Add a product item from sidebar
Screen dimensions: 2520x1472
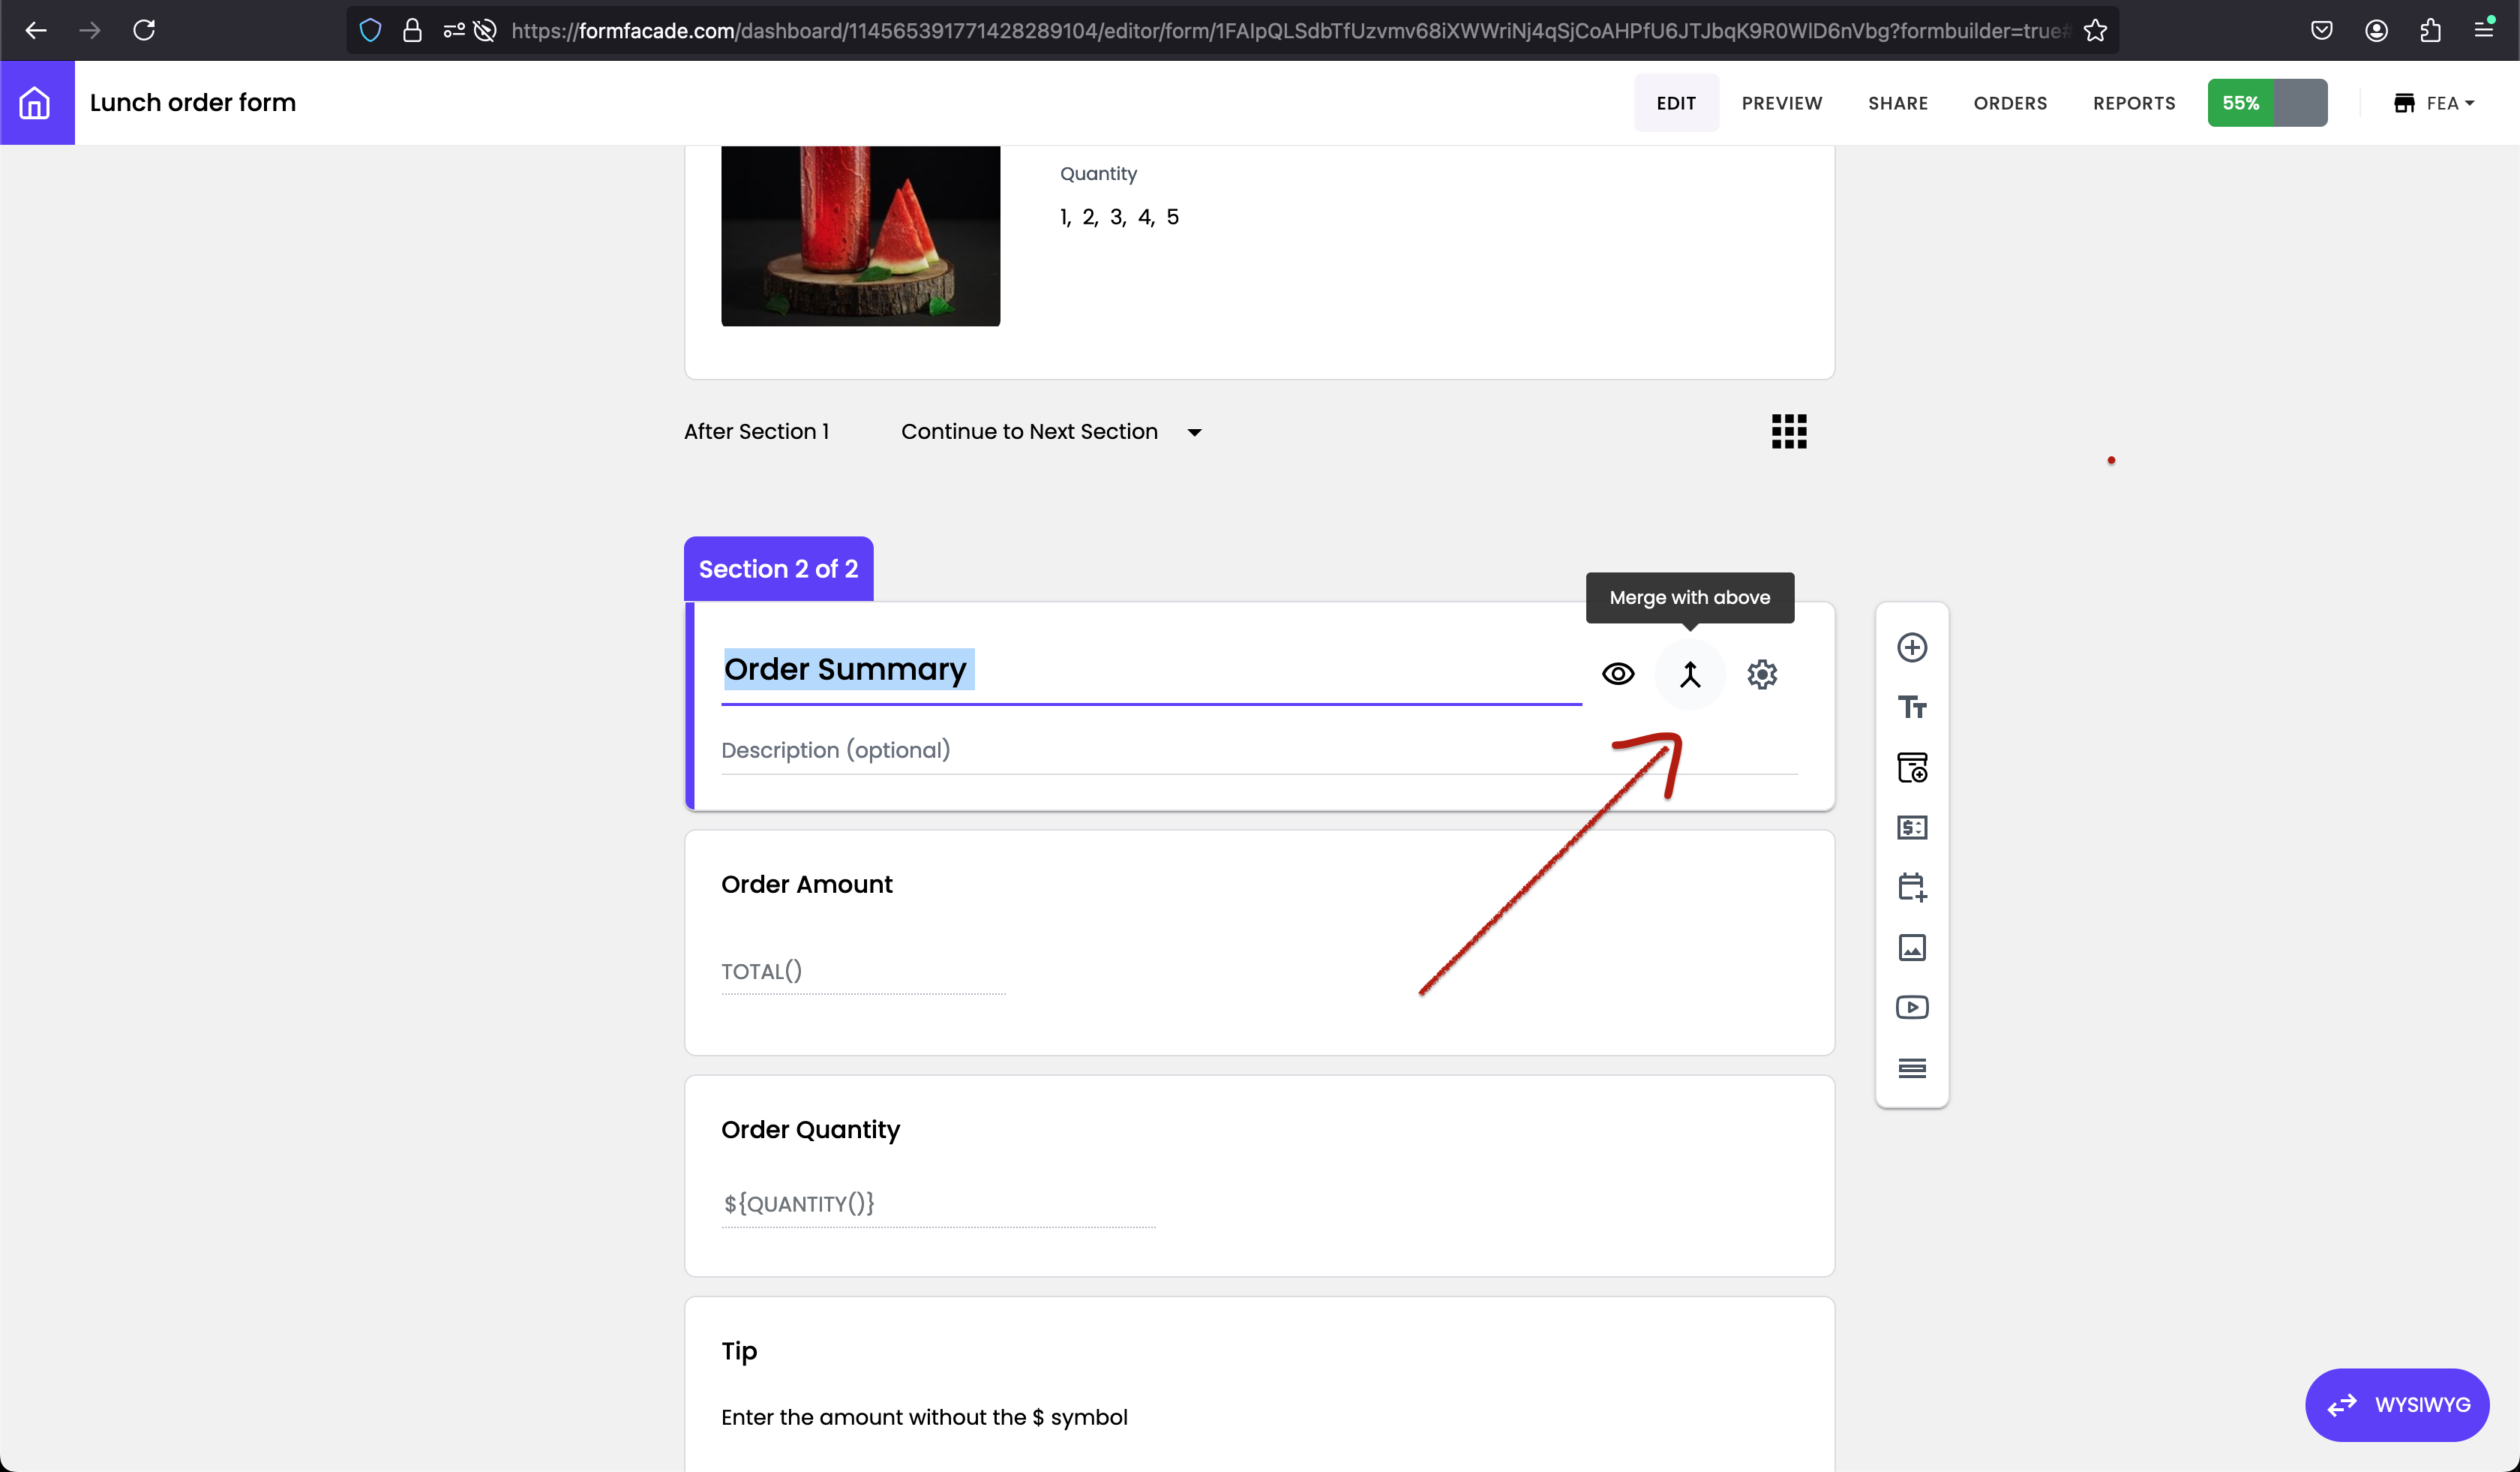1911,768
